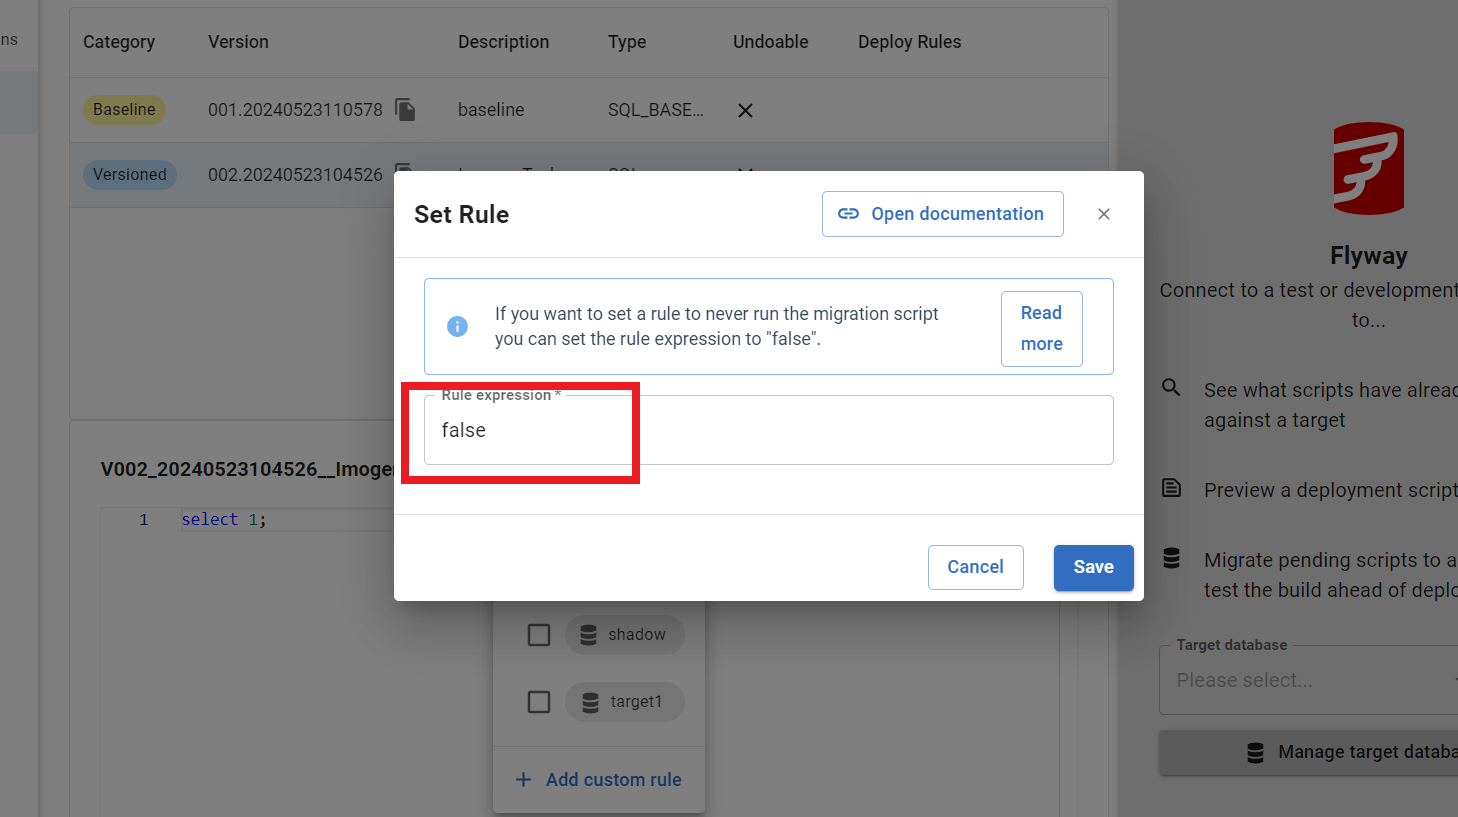Image resolution: width=1458 pixels, height=817 pixels.
Task: Enable the target1 checkbox
Action: point(539,702)
